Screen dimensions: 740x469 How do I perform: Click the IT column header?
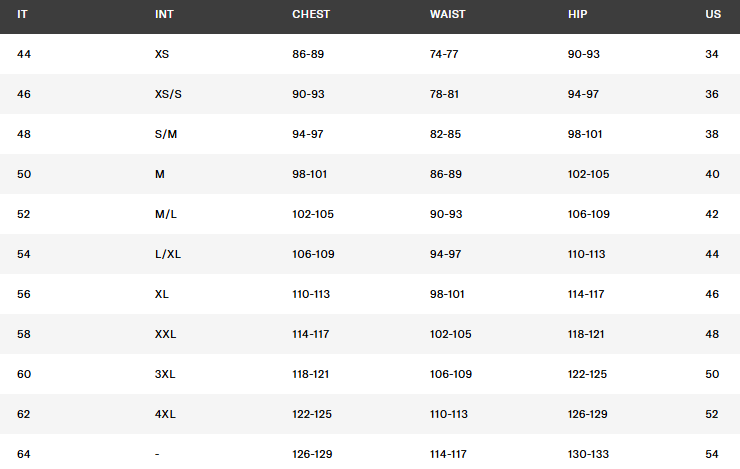coord(22,15)
